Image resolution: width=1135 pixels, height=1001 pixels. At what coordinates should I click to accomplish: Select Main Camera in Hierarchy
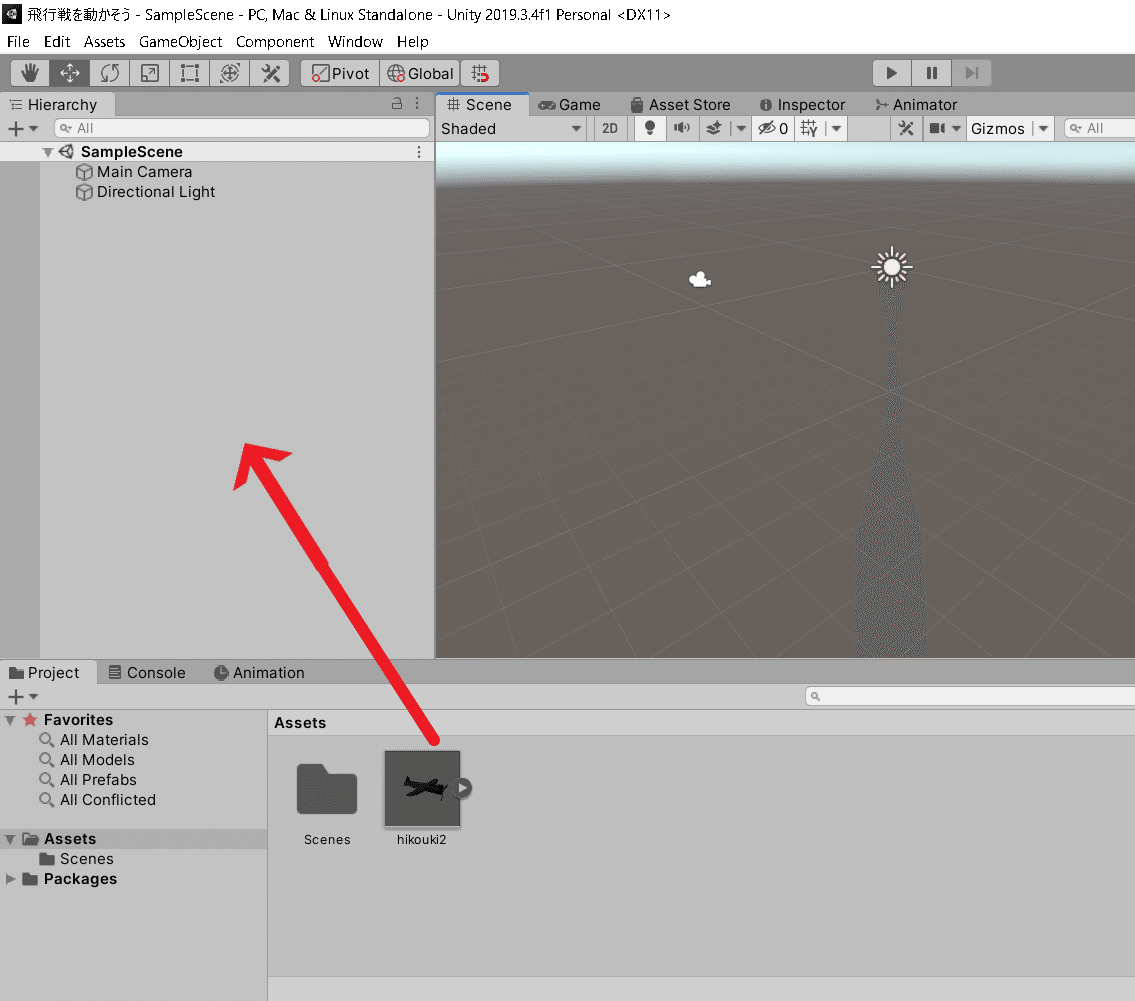coord(144,172)
